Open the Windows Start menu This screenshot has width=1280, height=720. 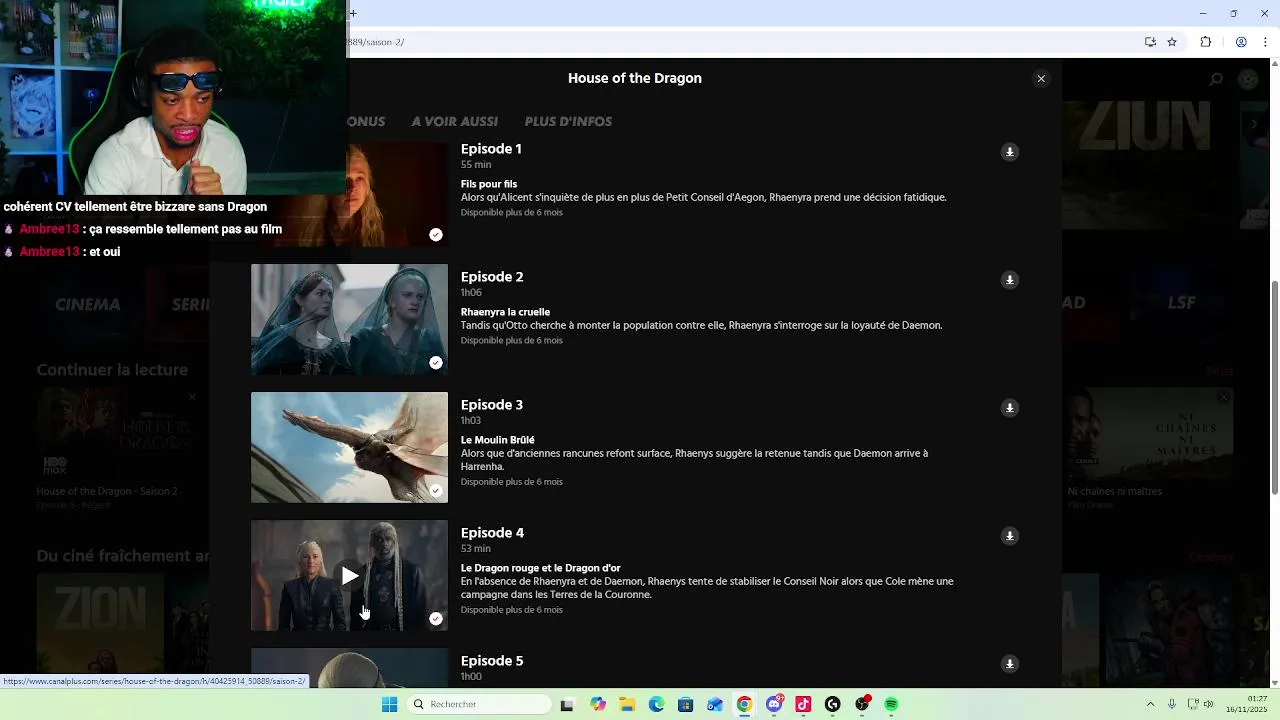(x=389, y=704)
